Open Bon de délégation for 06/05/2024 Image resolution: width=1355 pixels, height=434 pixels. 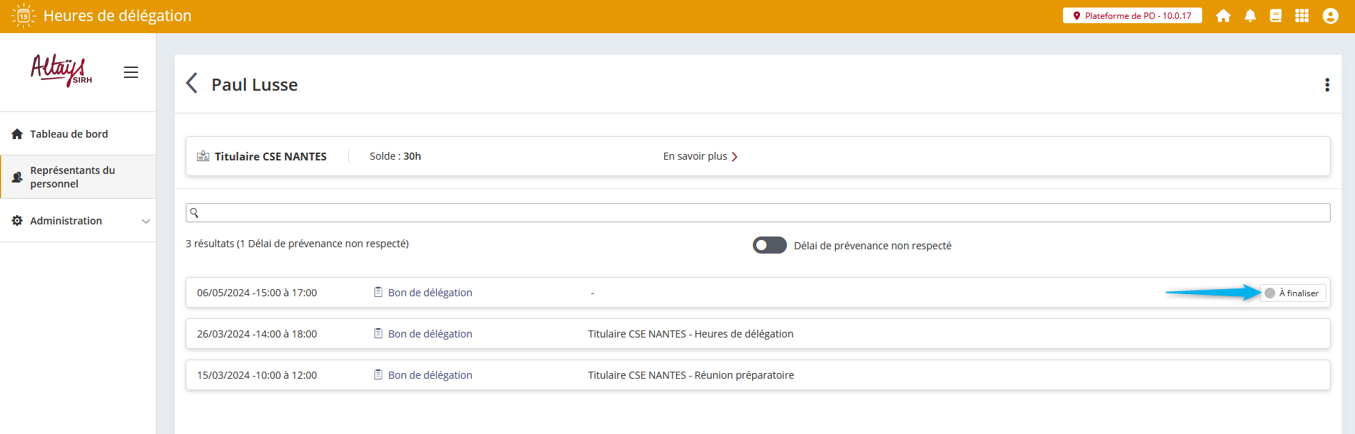[x=429, y=293]
